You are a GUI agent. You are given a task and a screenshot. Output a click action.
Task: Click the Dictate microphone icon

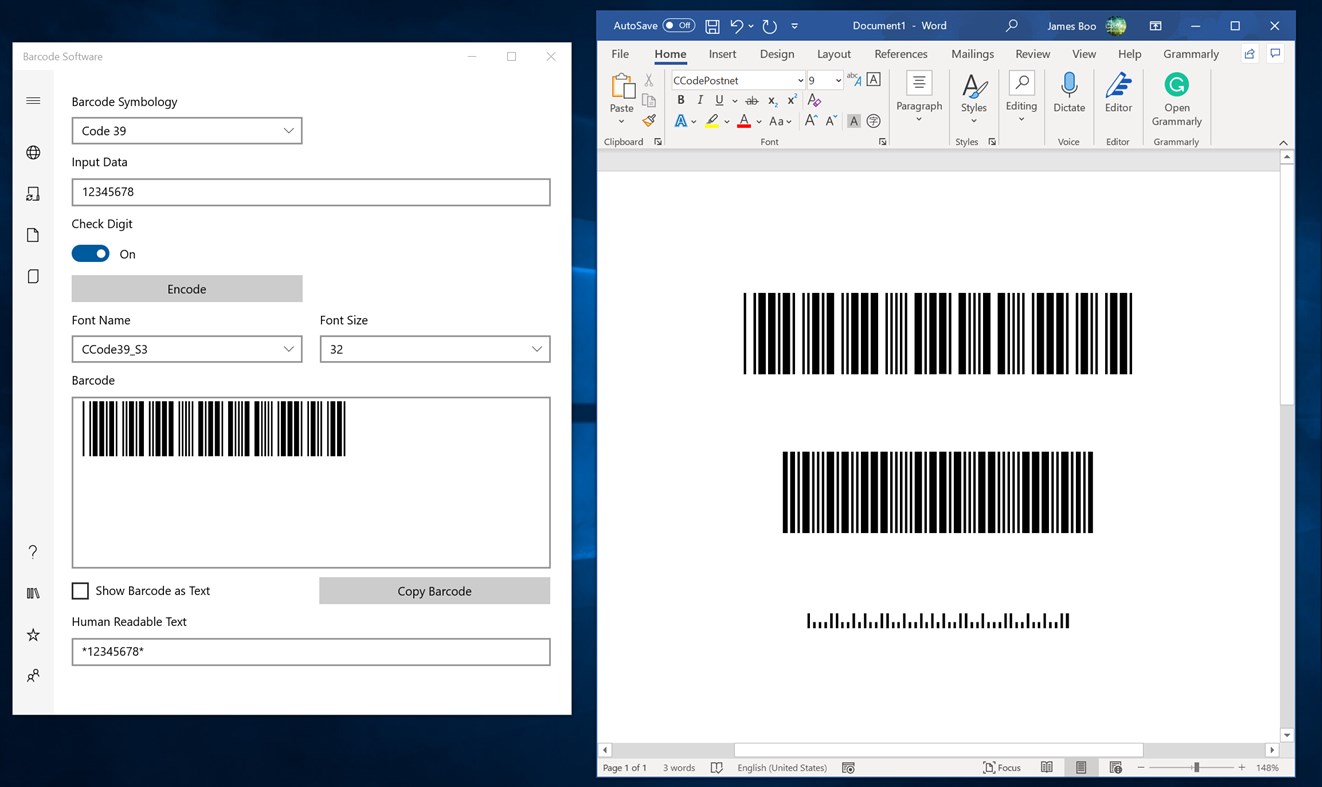pos(1069,92)
